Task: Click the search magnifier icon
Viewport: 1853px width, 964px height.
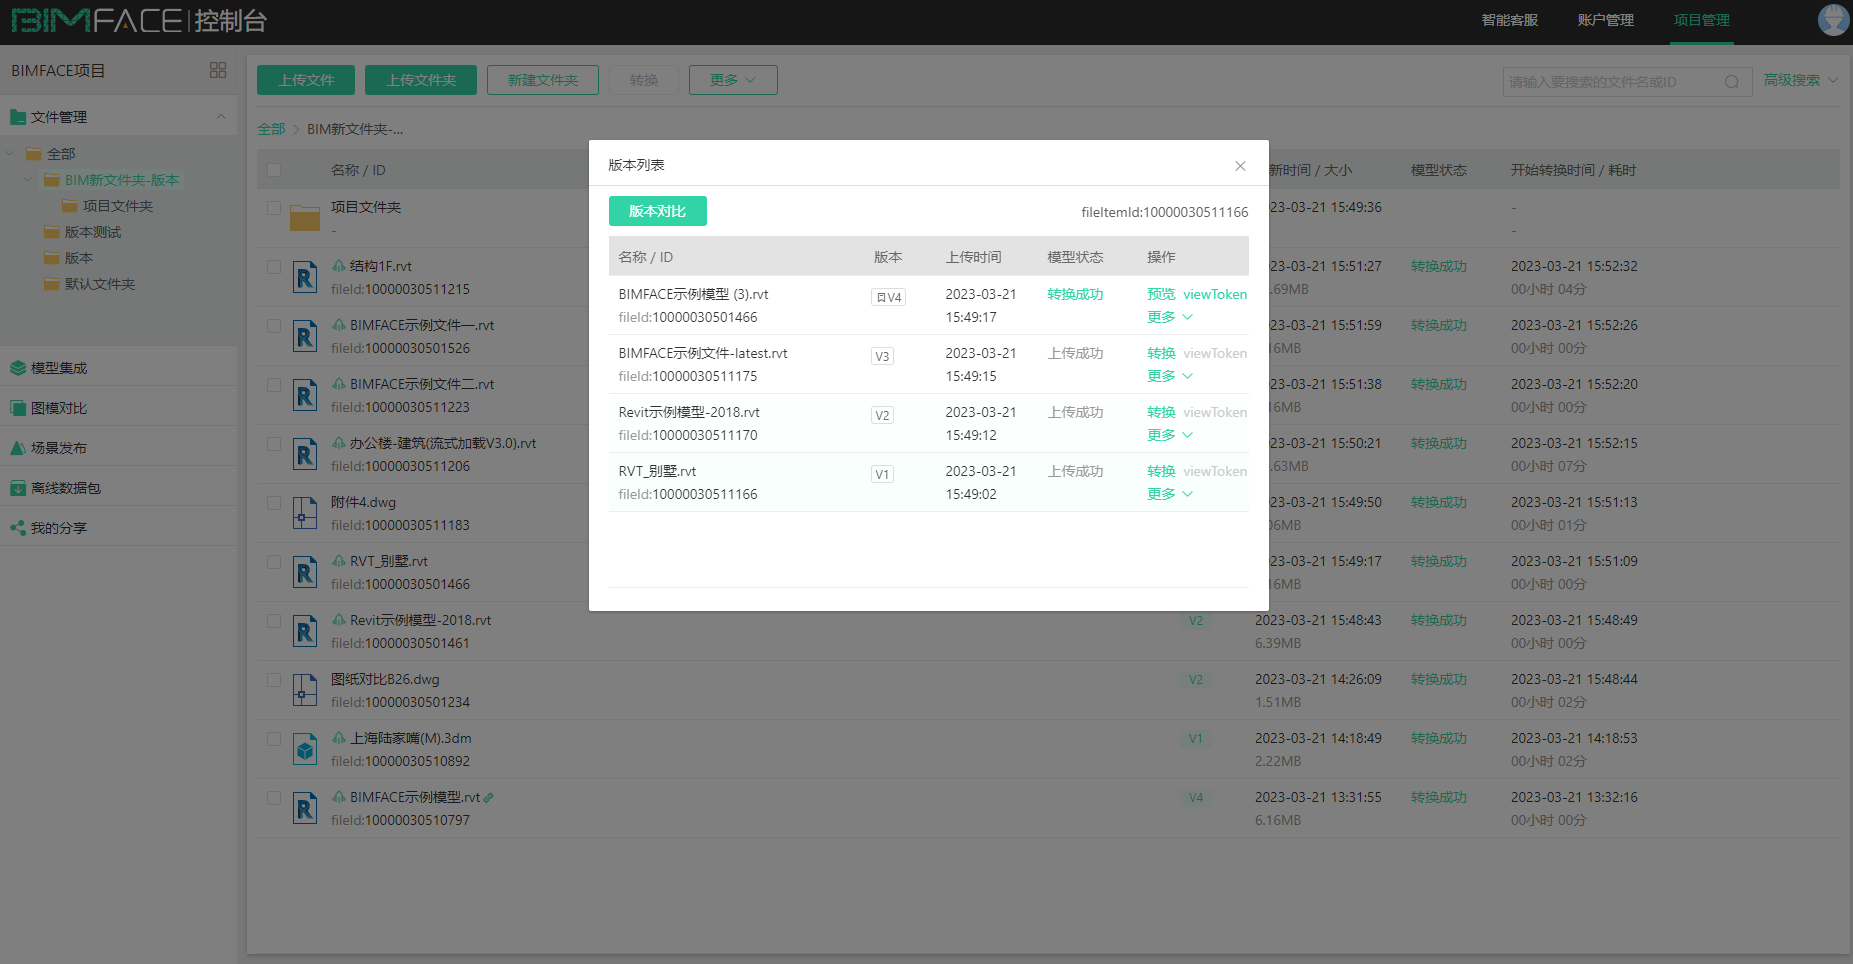Action: [1731, 82]
